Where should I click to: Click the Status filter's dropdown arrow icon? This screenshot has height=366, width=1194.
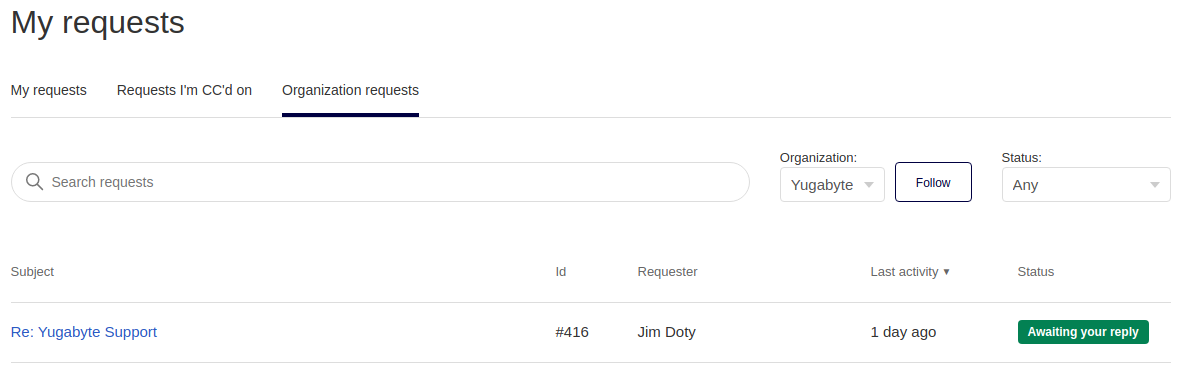click(x=1154, y=185)
